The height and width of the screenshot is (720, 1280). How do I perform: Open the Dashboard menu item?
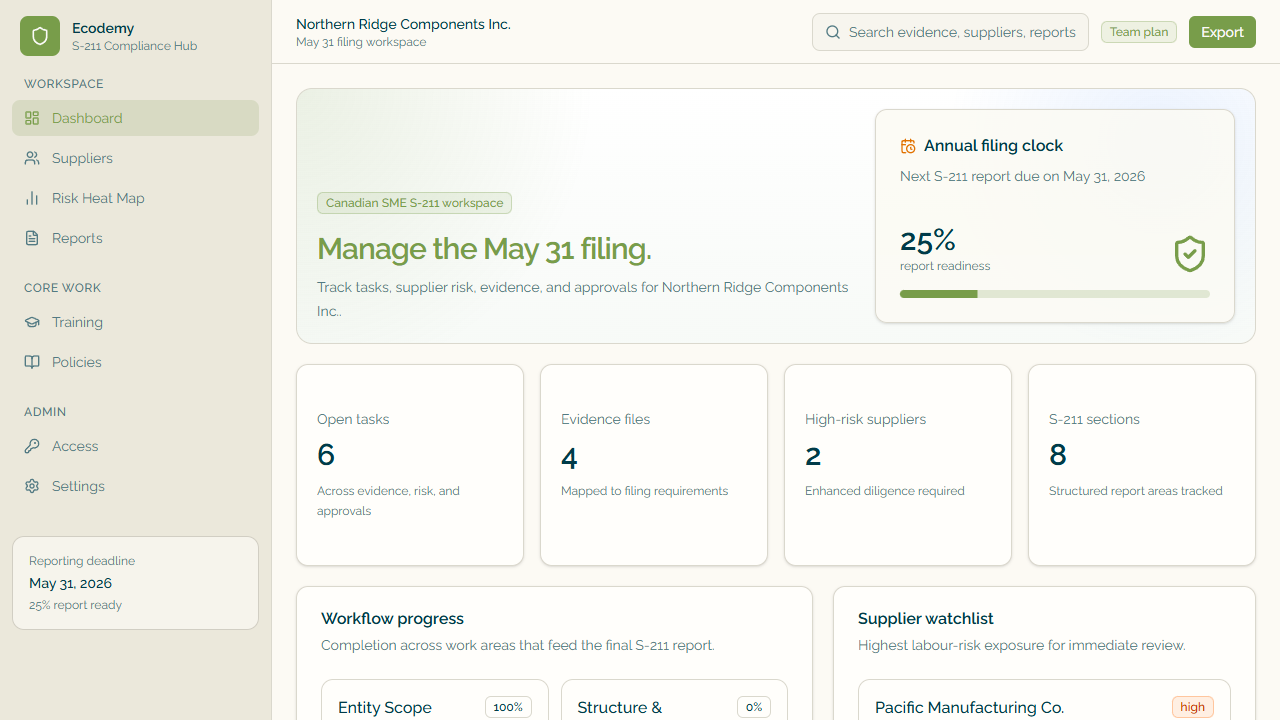tap(135, 118)
